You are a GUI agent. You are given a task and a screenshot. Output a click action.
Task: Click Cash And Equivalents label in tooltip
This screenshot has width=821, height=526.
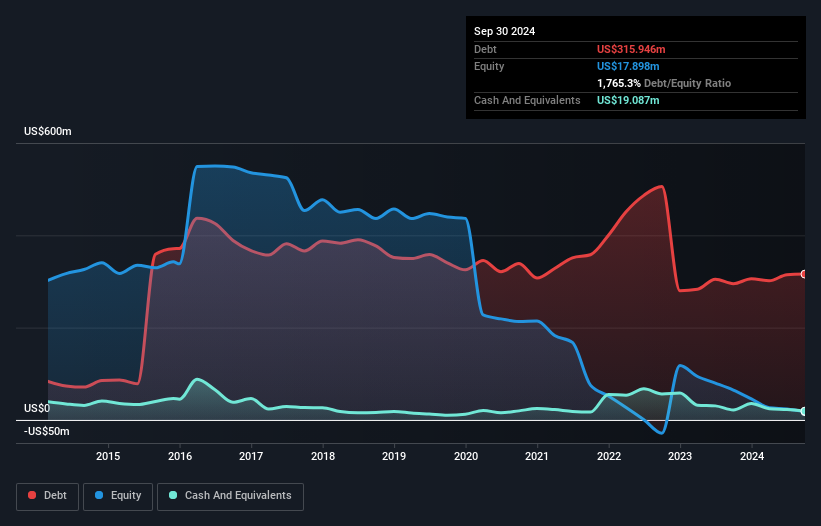coord(527,100)
